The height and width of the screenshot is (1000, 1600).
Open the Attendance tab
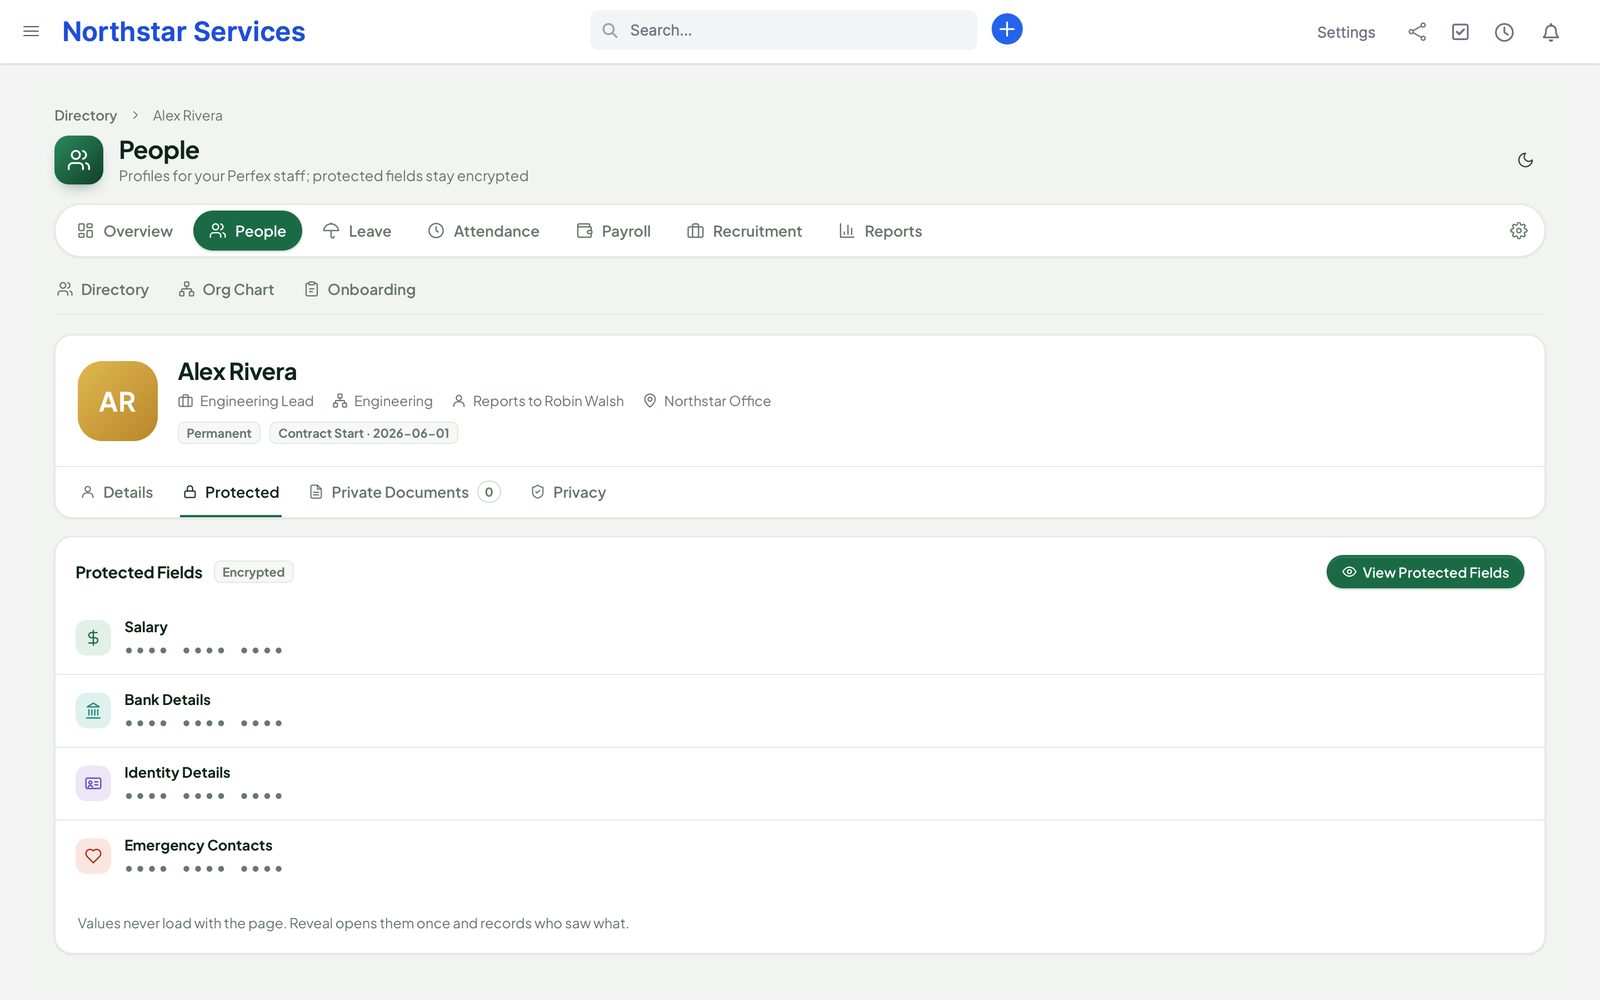tap(484, 231)
